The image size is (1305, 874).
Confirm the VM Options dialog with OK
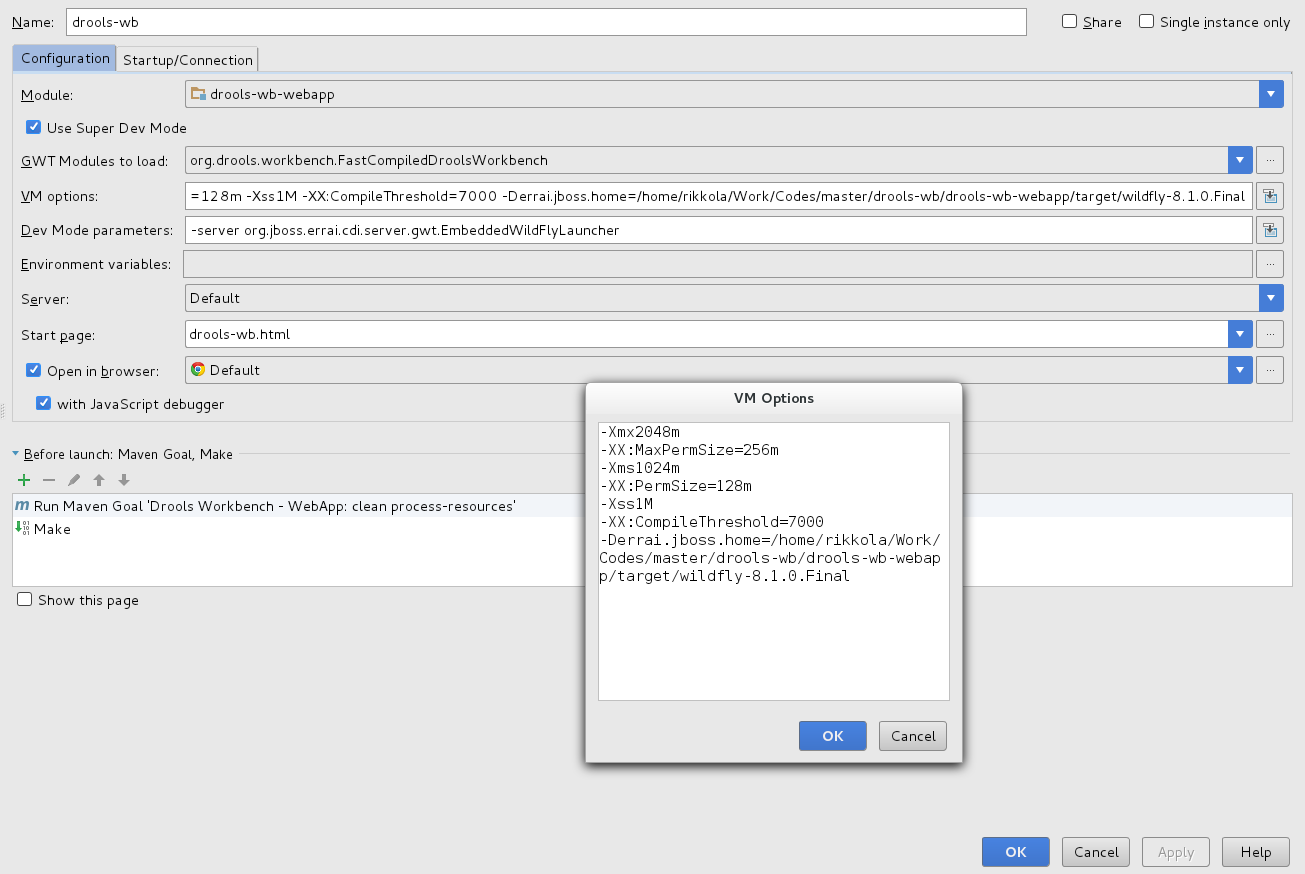coord(833,736)
